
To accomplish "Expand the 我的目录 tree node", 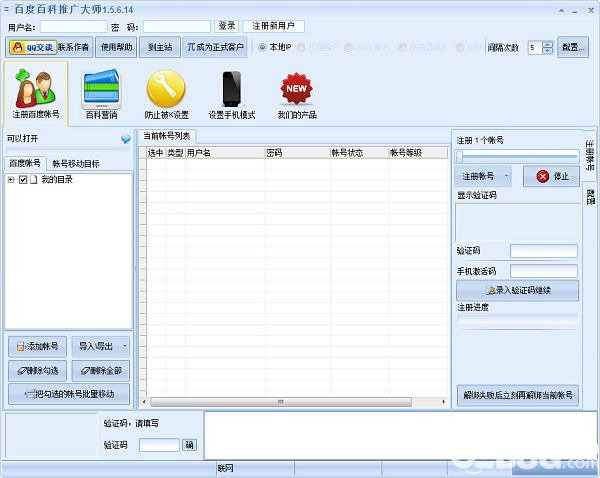I will 11,179.
